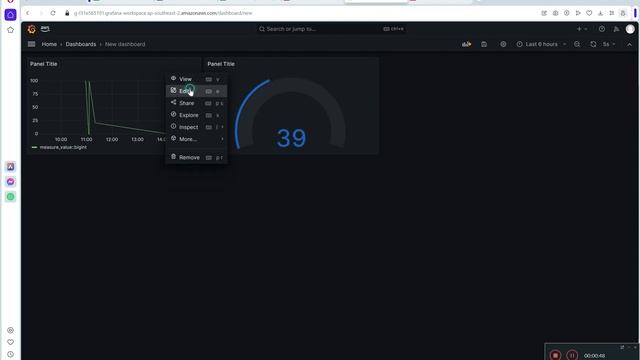Click the heart icon at the sidebar bottom

(11, 342)
